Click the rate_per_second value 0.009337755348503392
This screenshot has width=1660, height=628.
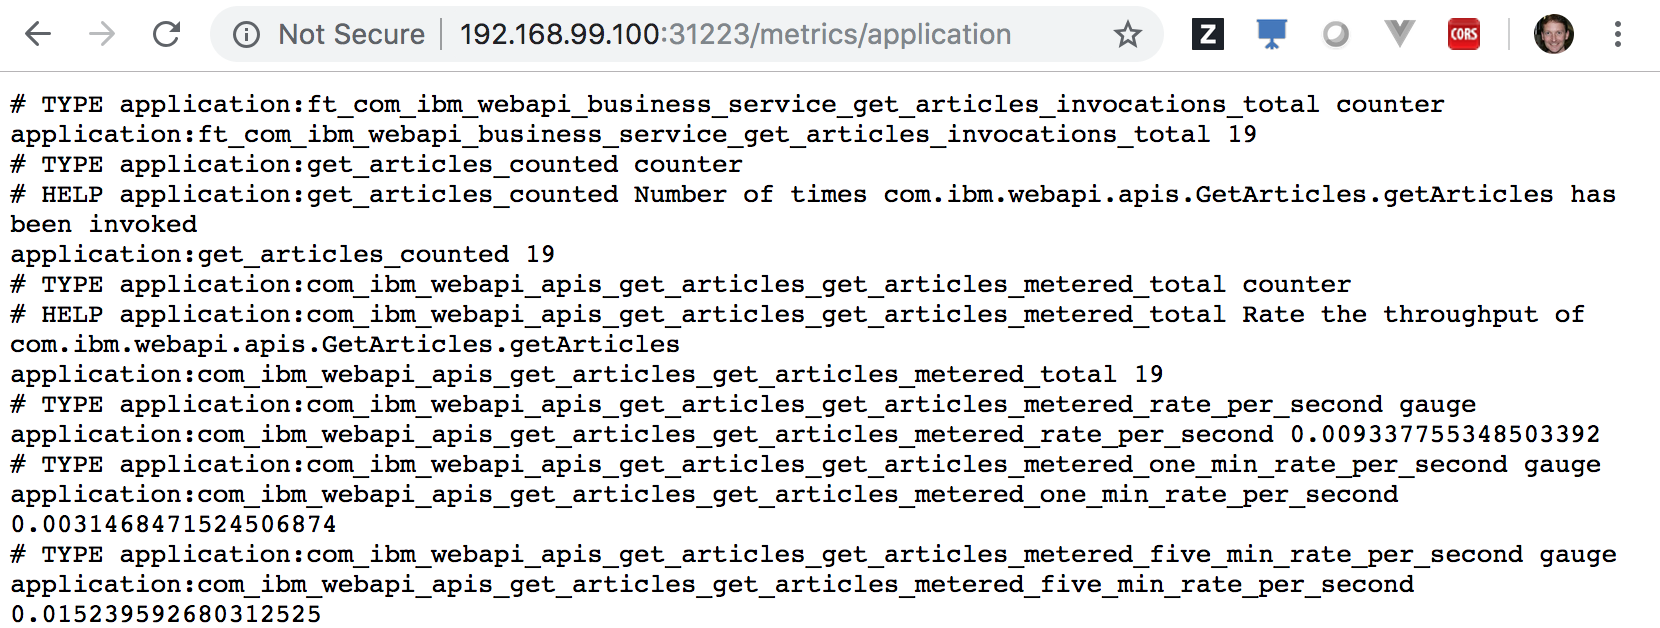(x=1445, y=434)
